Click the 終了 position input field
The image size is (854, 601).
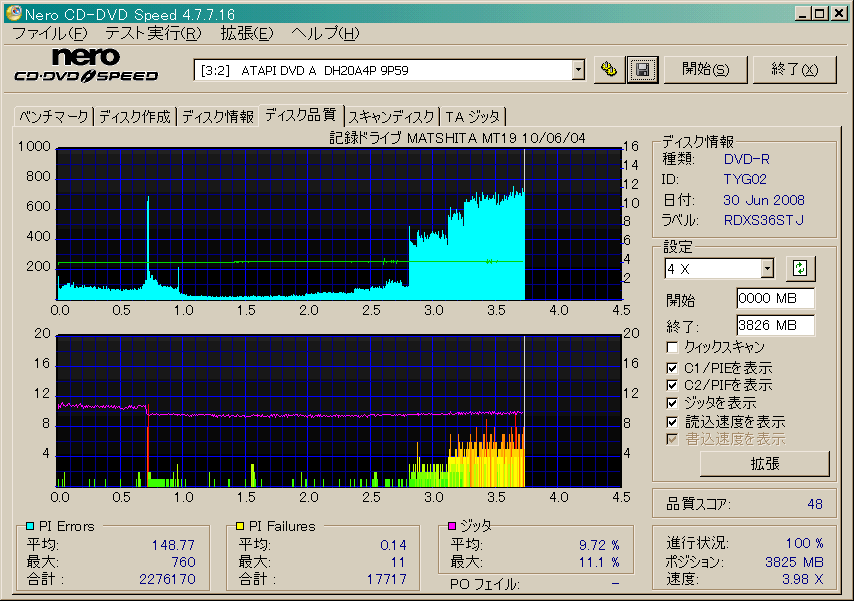[x=775, y=325]
